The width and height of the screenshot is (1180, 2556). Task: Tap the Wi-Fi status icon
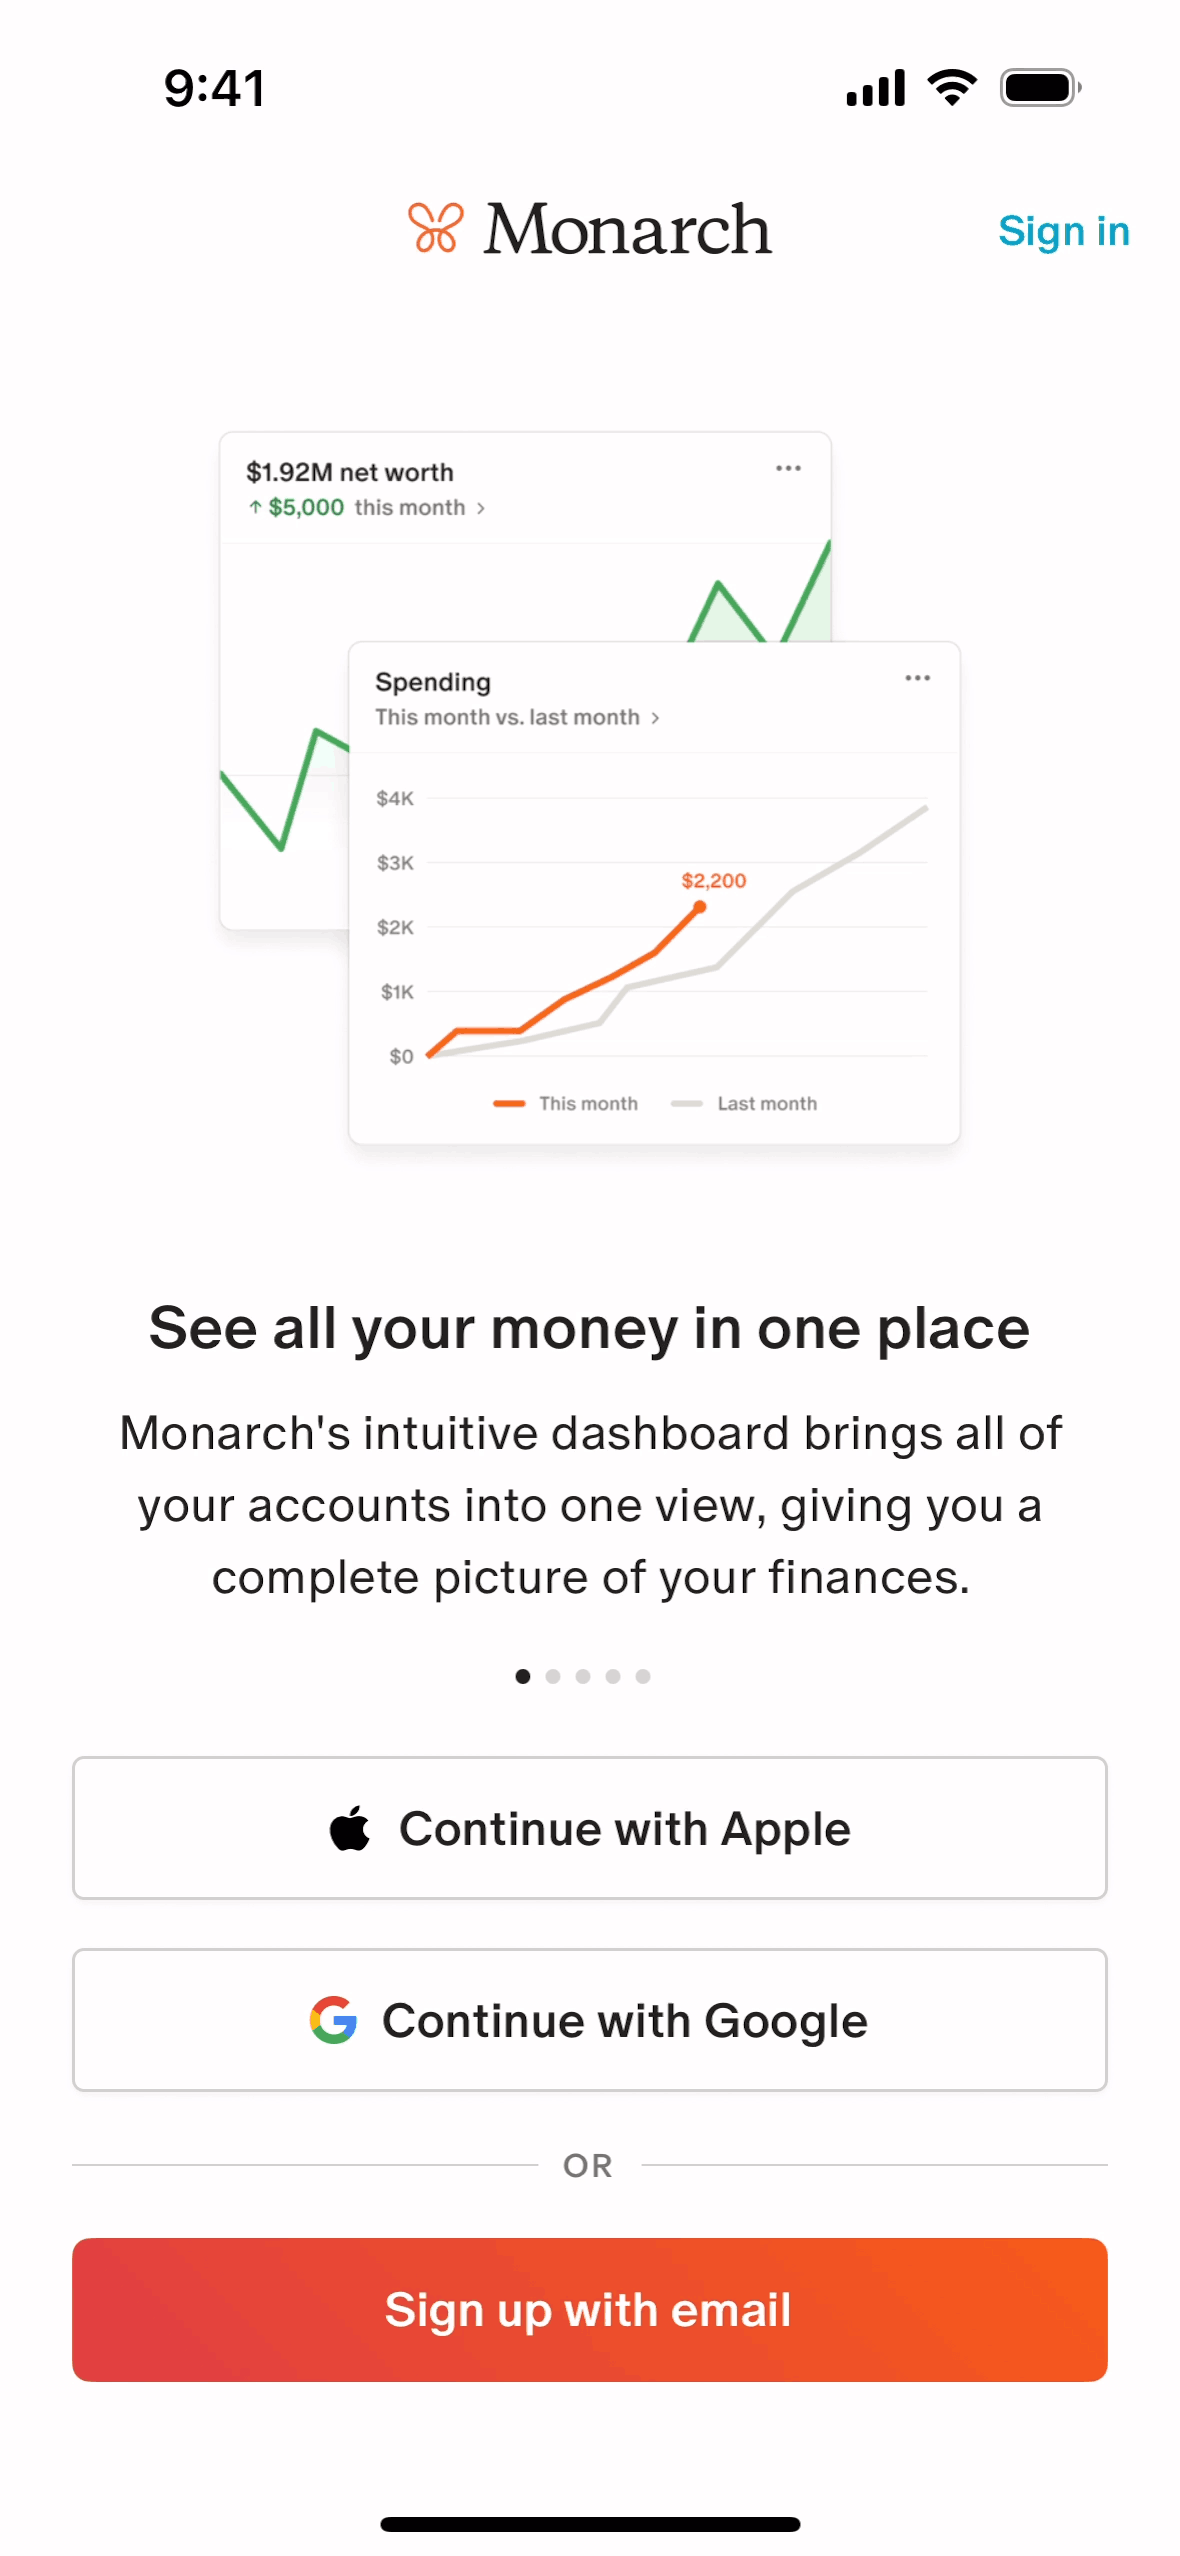pyautogui.click(x=952, y=88)
